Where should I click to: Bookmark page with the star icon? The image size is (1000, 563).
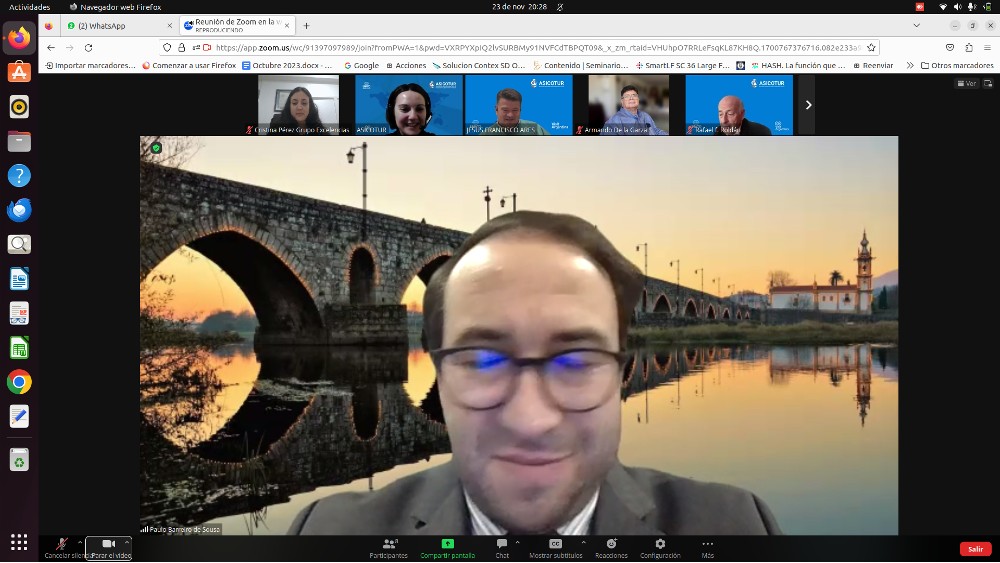click(x=871, y=47)
